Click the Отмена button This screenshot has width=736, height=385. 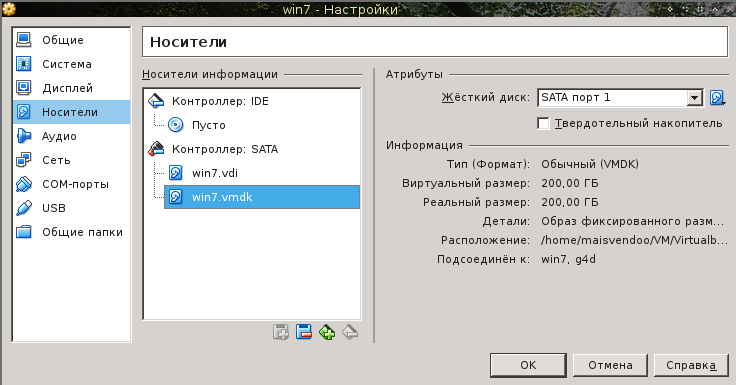pyautogui.click(x=610, y=365)
